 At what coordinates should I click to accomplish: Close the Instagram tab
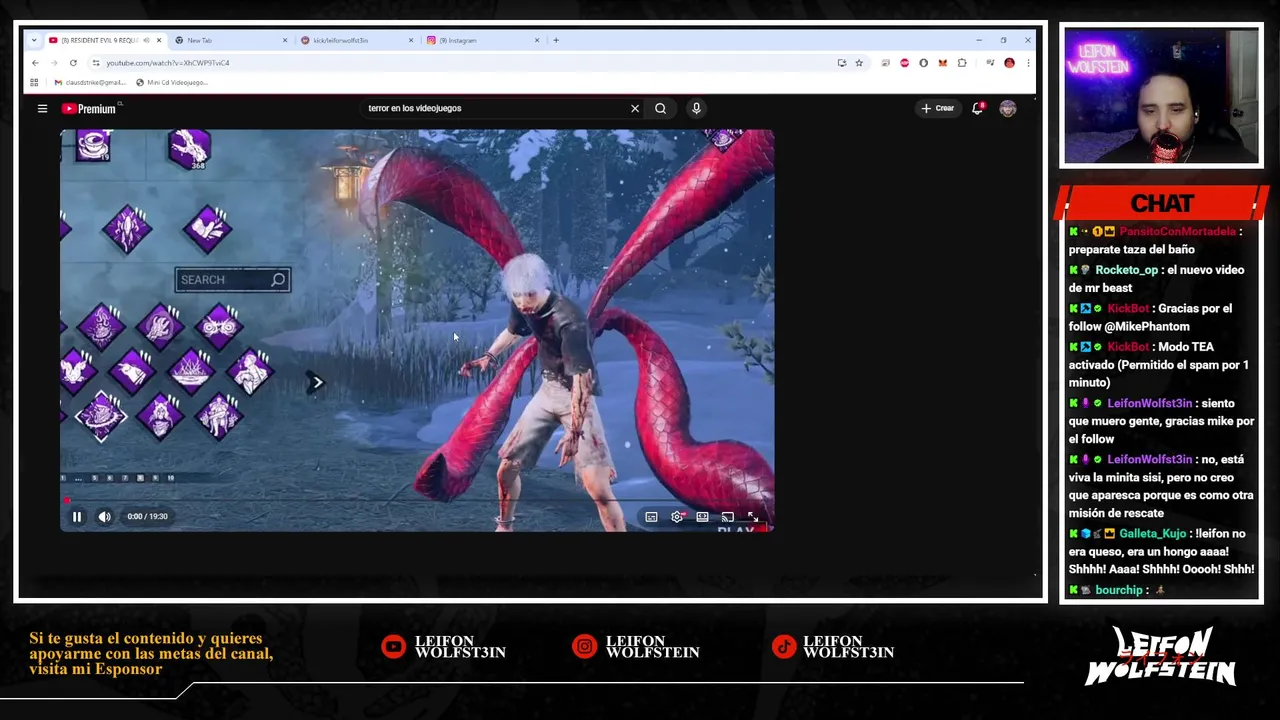[x=537, y=40]
